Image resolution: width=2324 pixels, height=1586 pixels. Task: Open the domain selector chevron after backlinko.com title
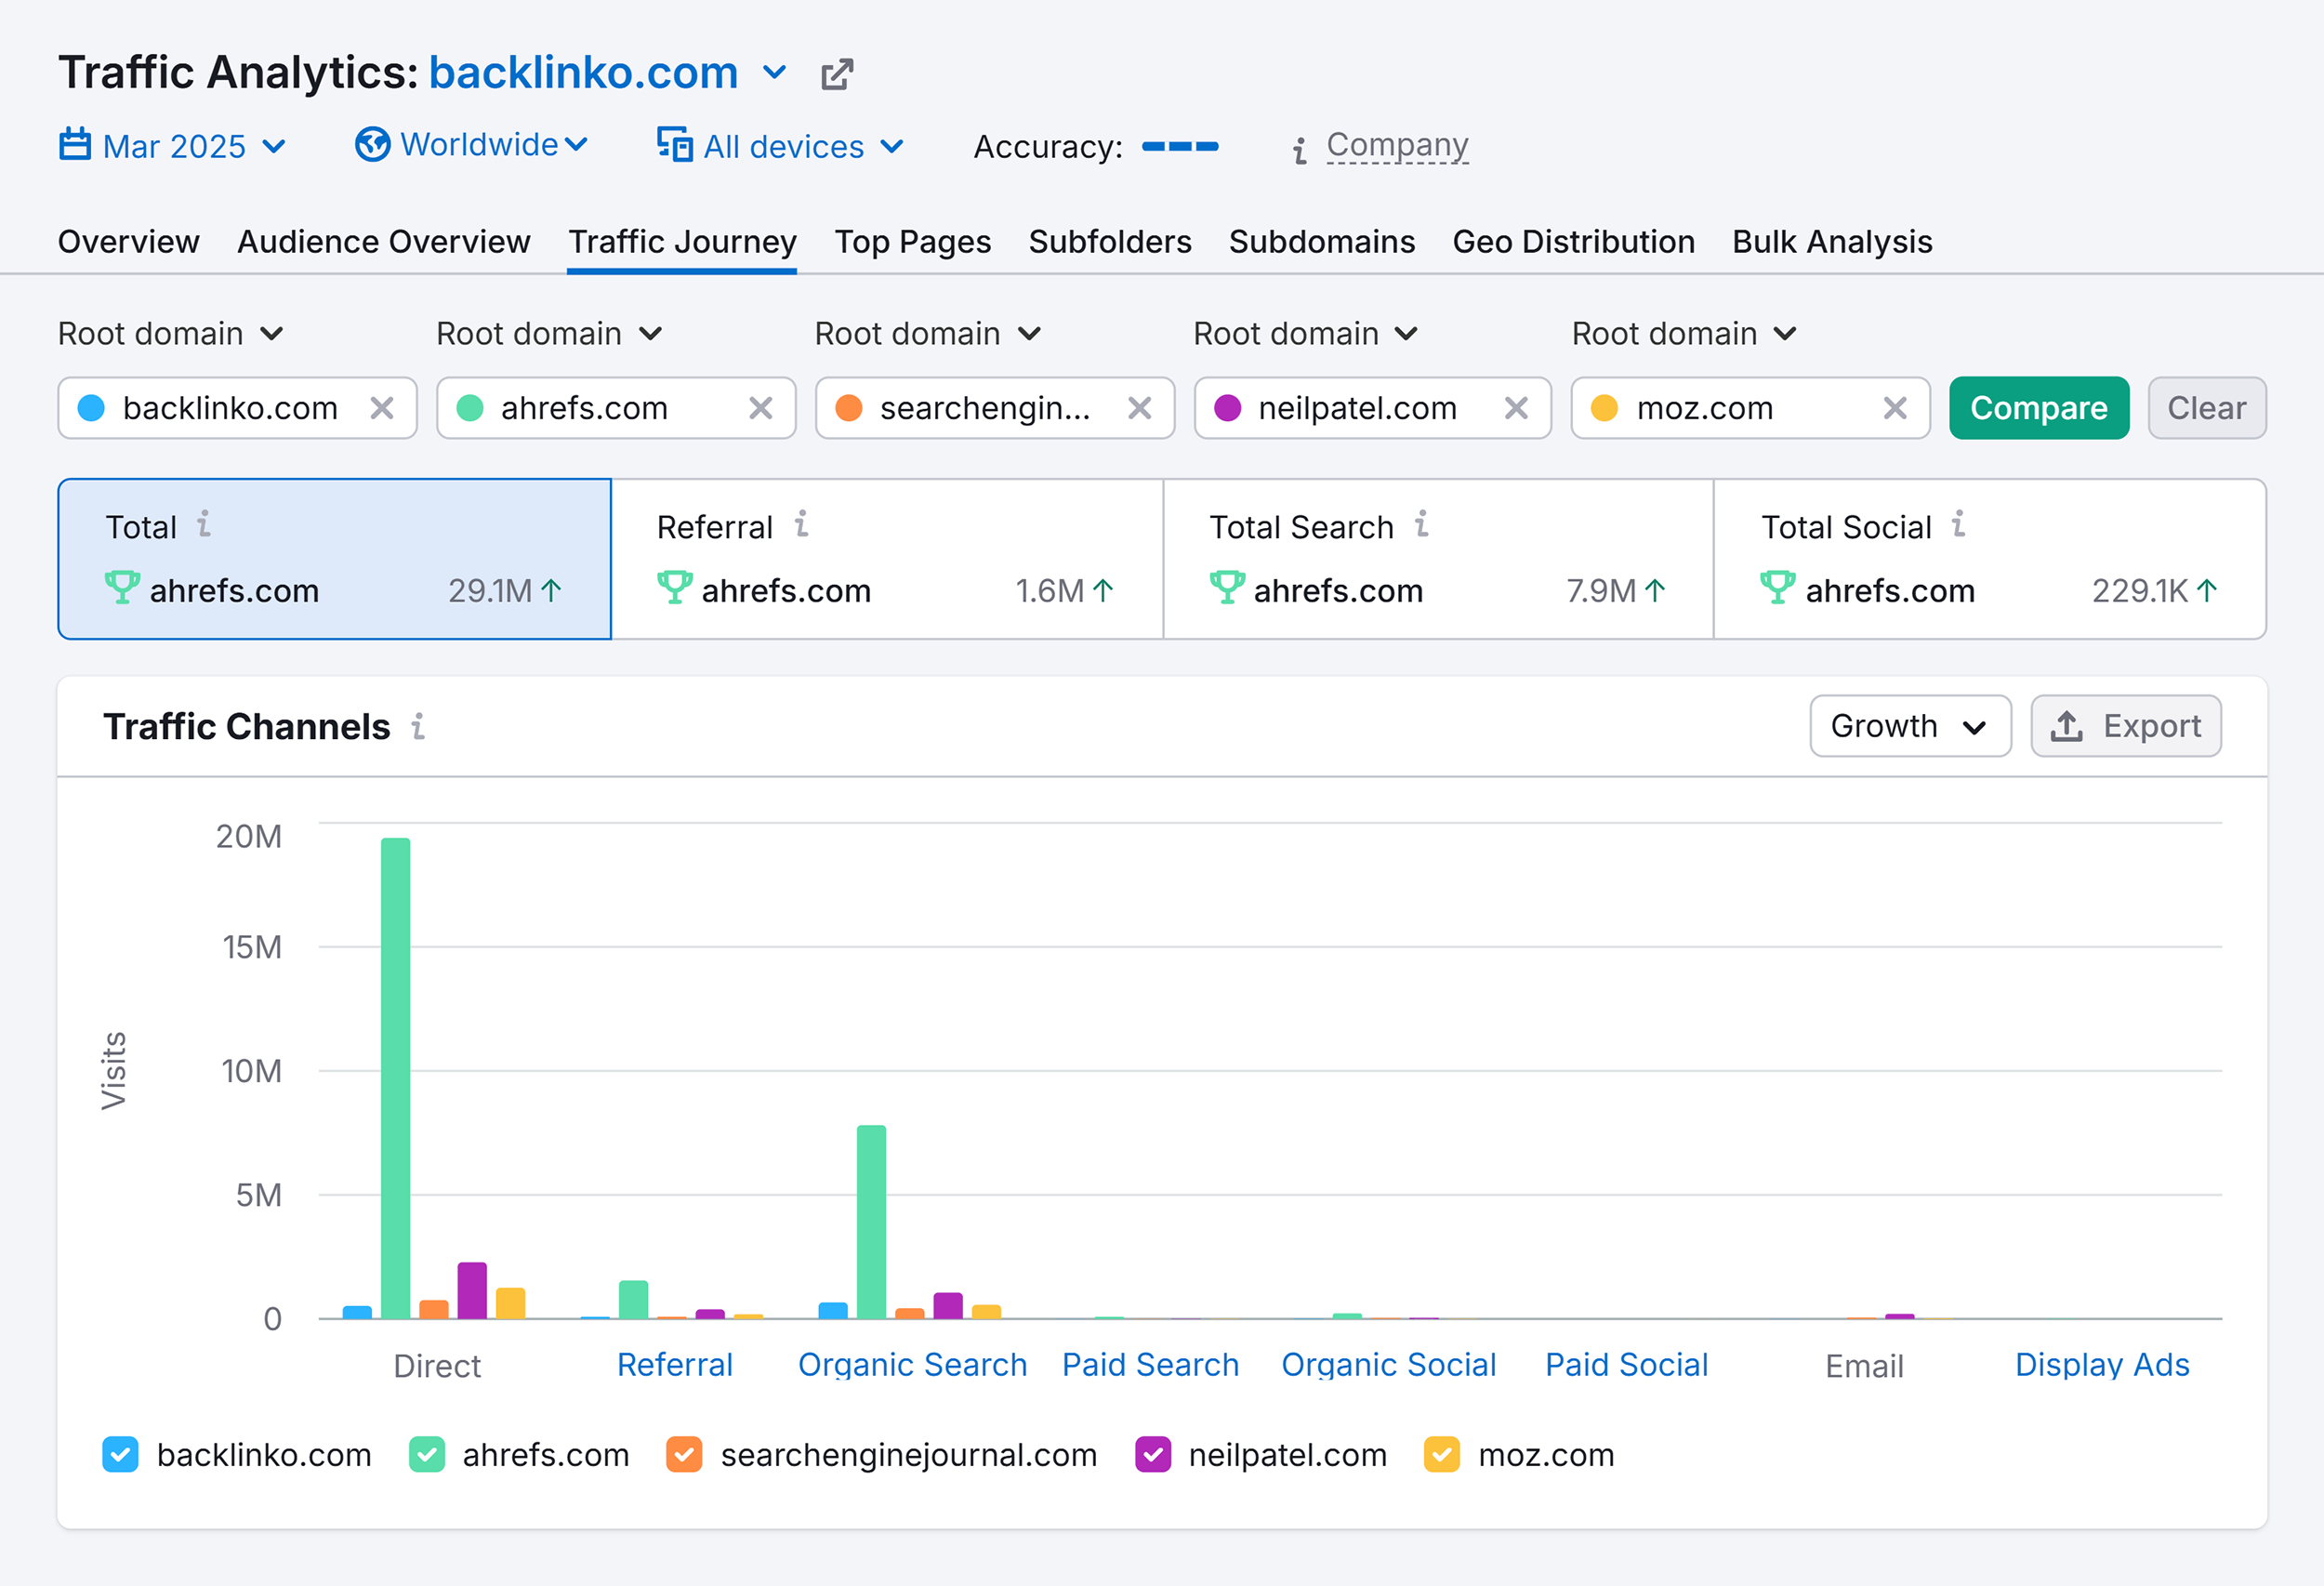coord(774,73)
